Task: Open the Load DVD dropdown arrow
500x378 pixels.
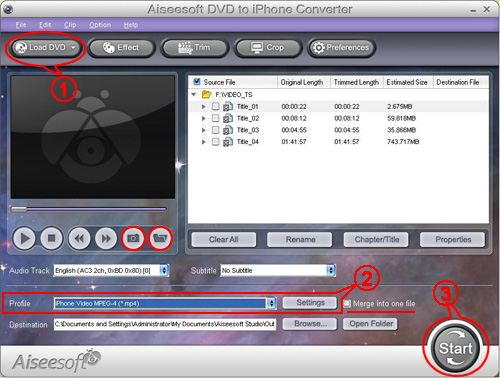Action: click(x=73, y=48)
